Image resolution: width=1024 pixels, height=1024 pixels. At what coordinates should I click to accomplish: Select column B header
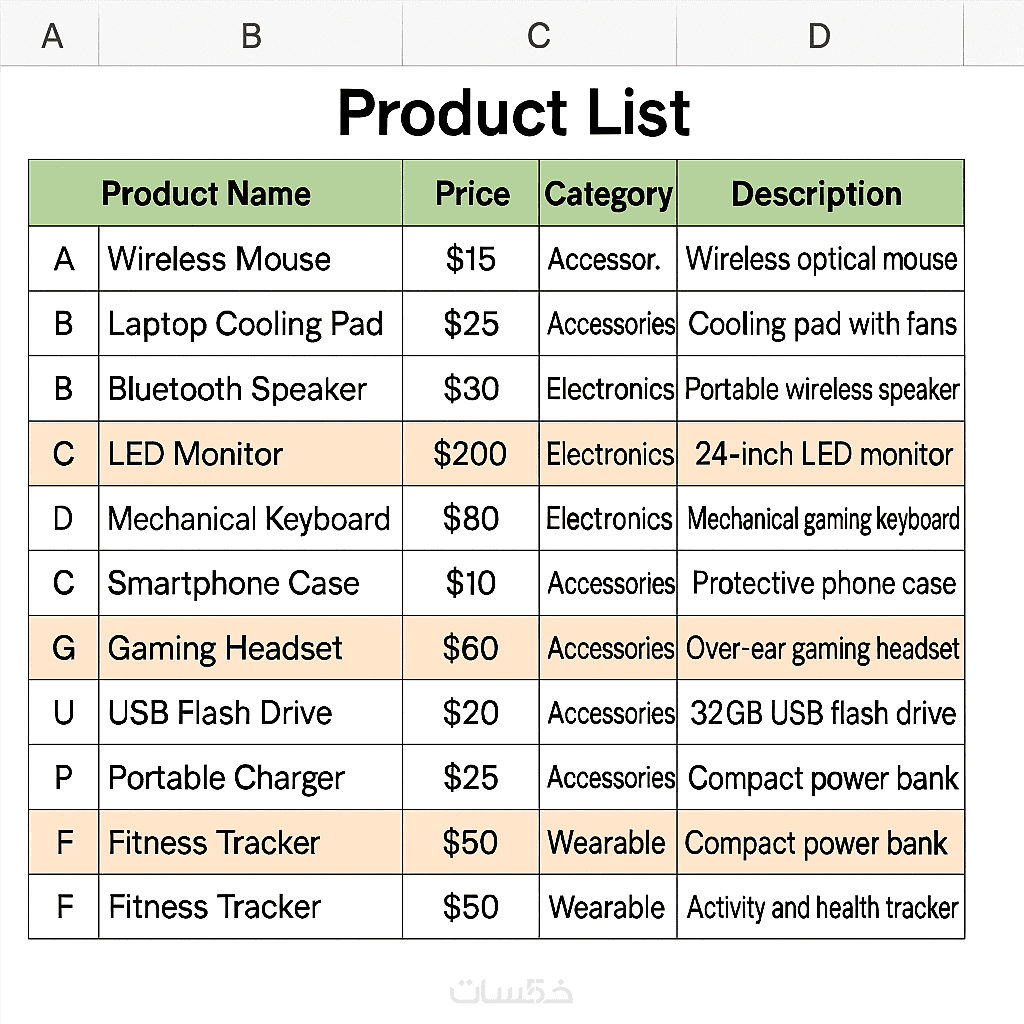click(251, 36)
